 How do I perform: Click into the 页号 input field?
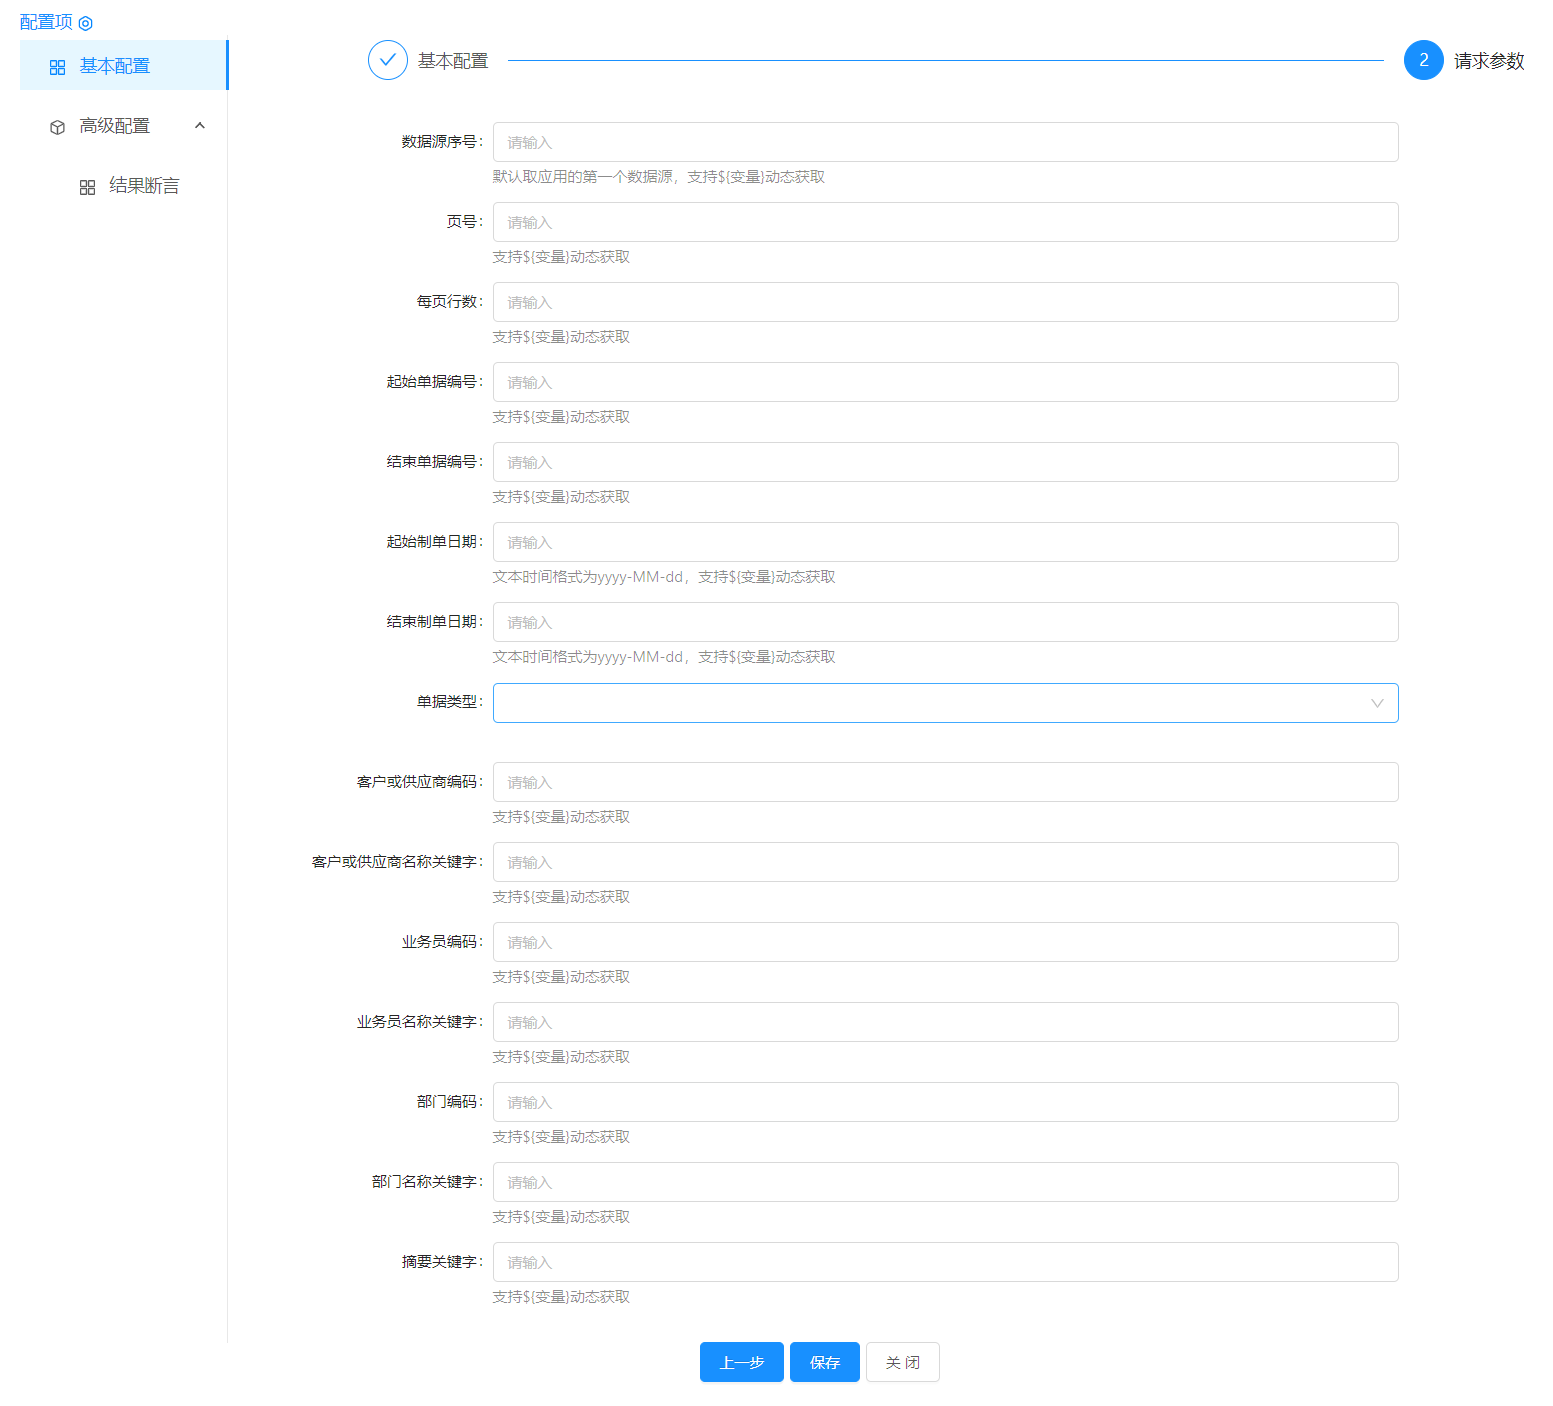[945, 222]
